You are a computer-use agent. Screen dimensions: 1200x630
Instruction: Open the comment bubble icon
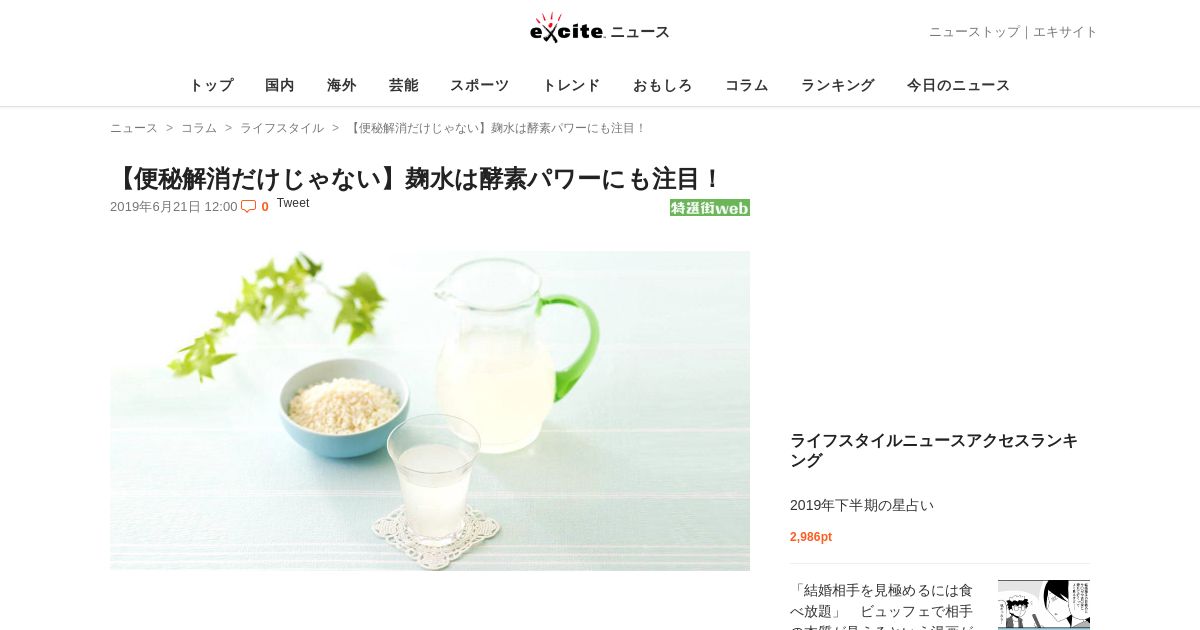coord(249,206)
